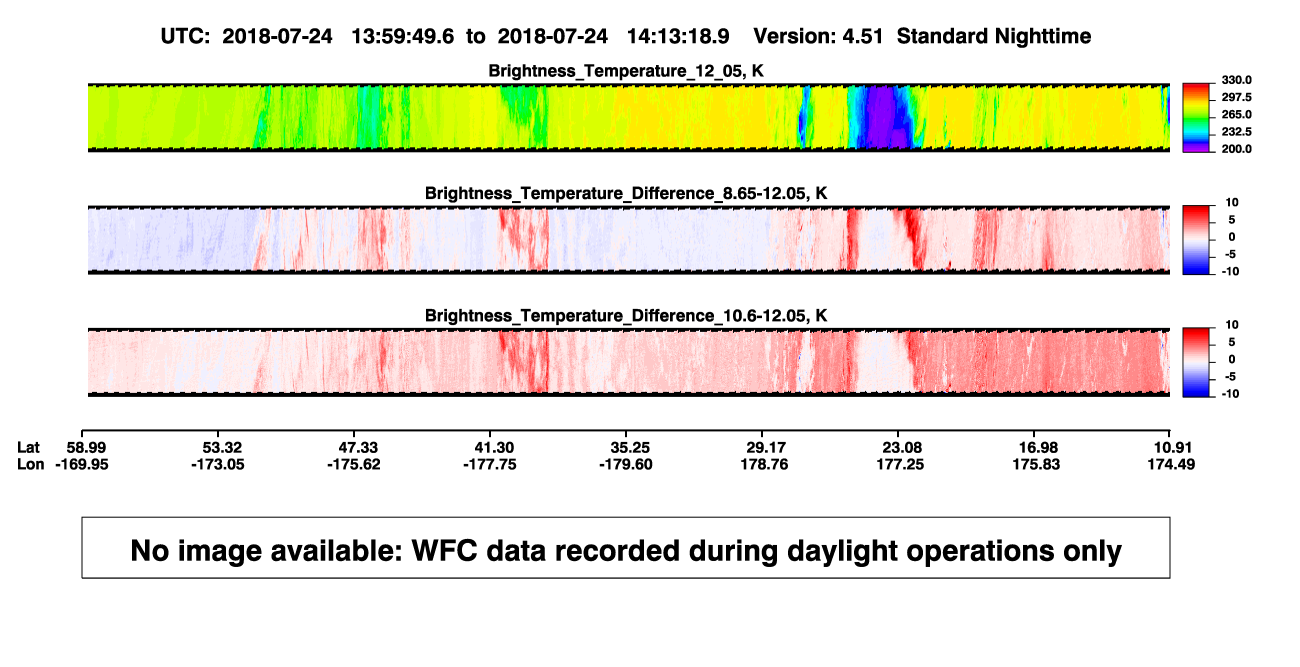This screenshot has height=667, width=1300.
Task: Click the 330.0 color scale label
Action: pyautogui.click(x=1235, y=80)
